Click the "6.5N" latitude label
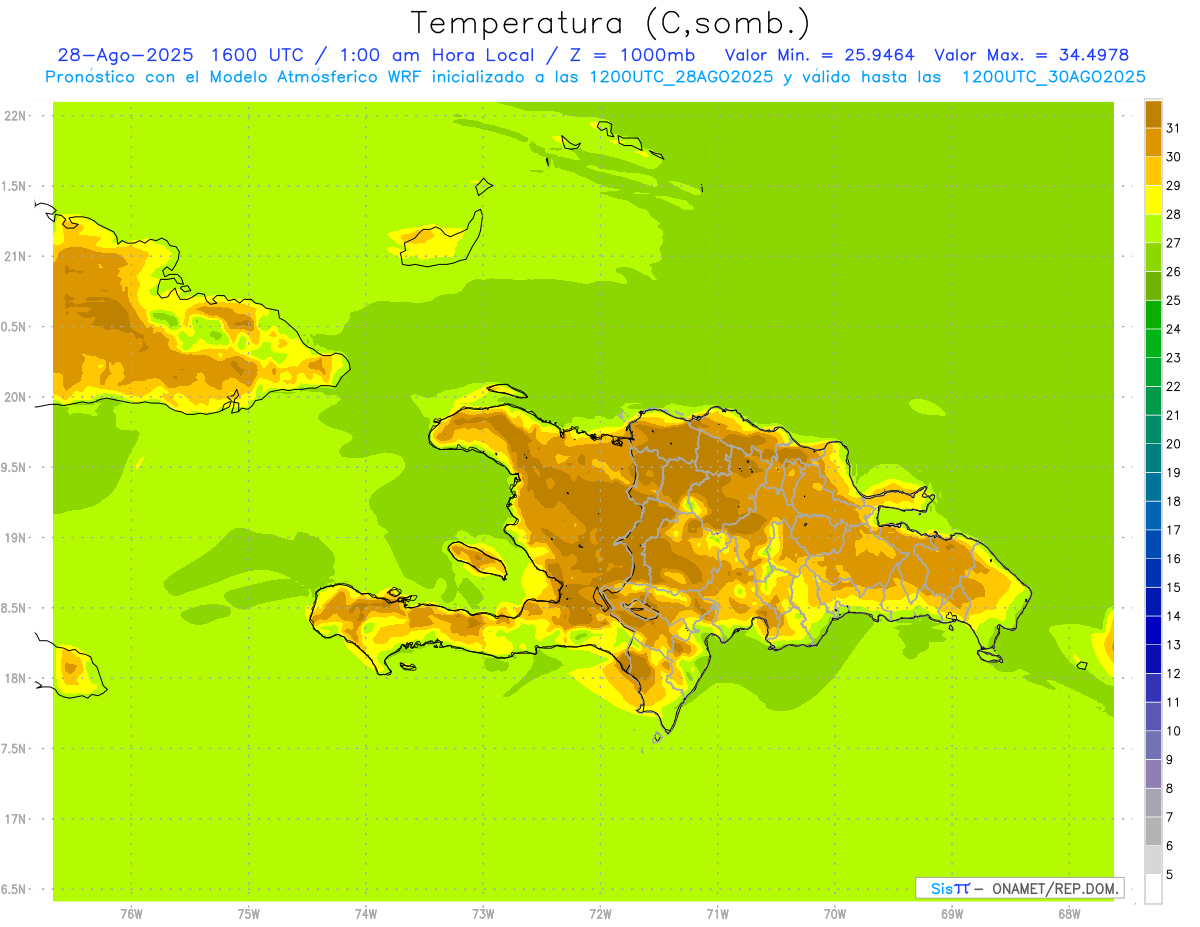This screenshot has width=1200, height=927. coord(15,889)
